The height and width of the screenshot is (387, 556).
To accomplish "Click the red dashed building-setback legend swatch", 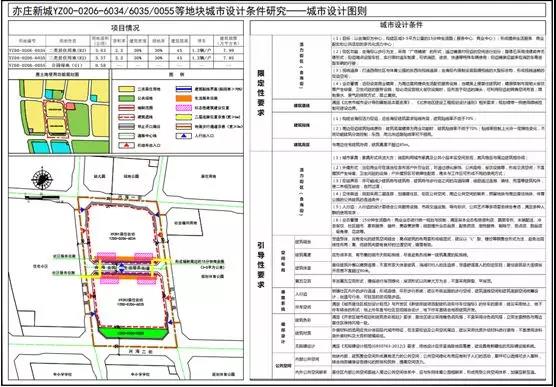I will point(127,117).
